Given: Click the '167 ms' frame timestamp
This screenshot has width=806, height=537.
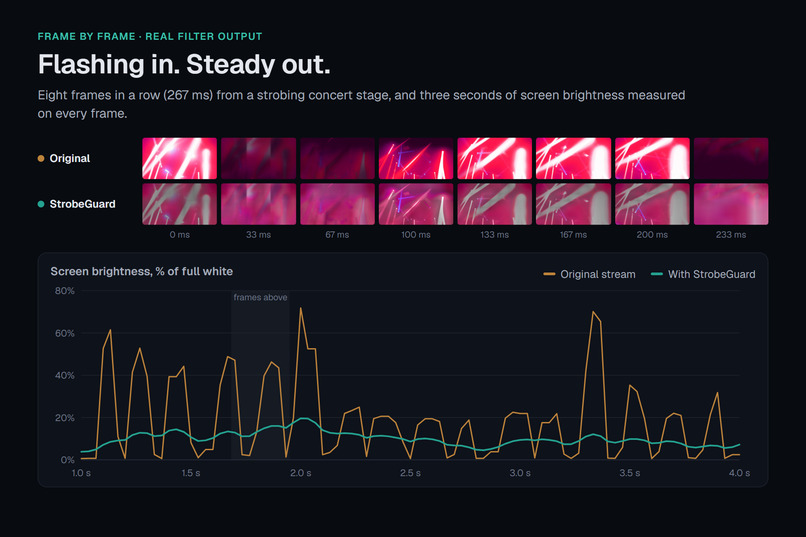Looking at the screenshot, I should pyautogui.click(x=574, y=235).
